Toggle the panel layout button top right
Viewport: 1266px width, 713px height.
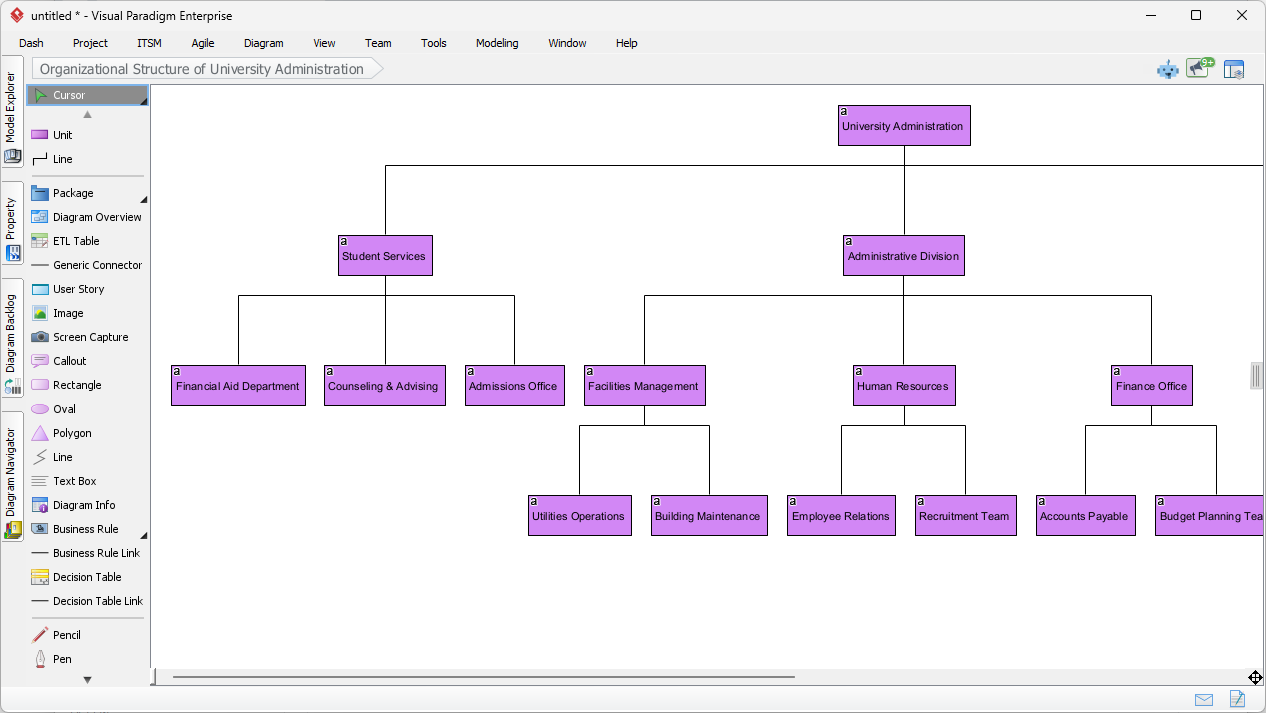point(1234,69)
